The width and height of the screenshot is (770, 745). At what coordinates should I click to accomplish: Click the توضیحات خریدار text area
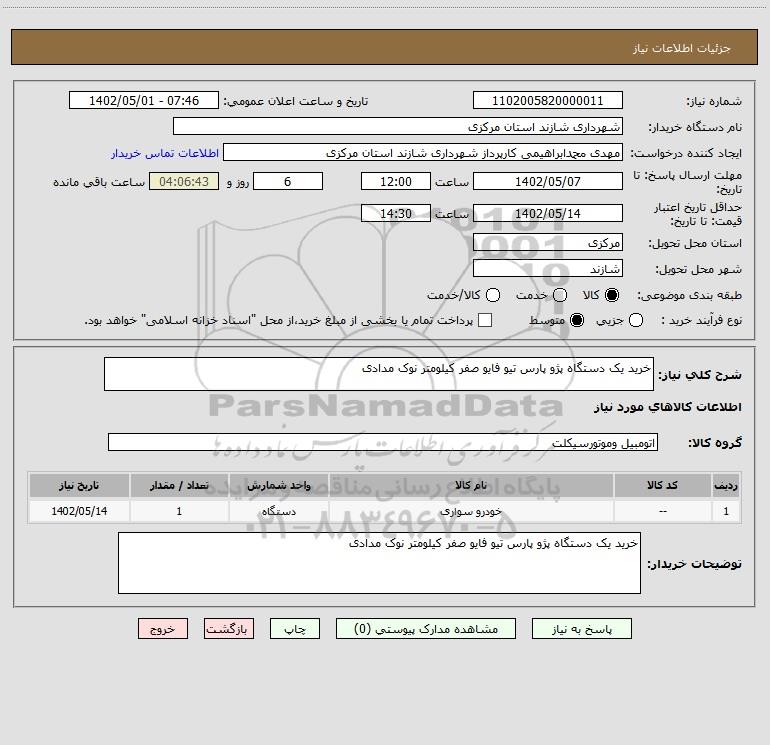point(379,563)
